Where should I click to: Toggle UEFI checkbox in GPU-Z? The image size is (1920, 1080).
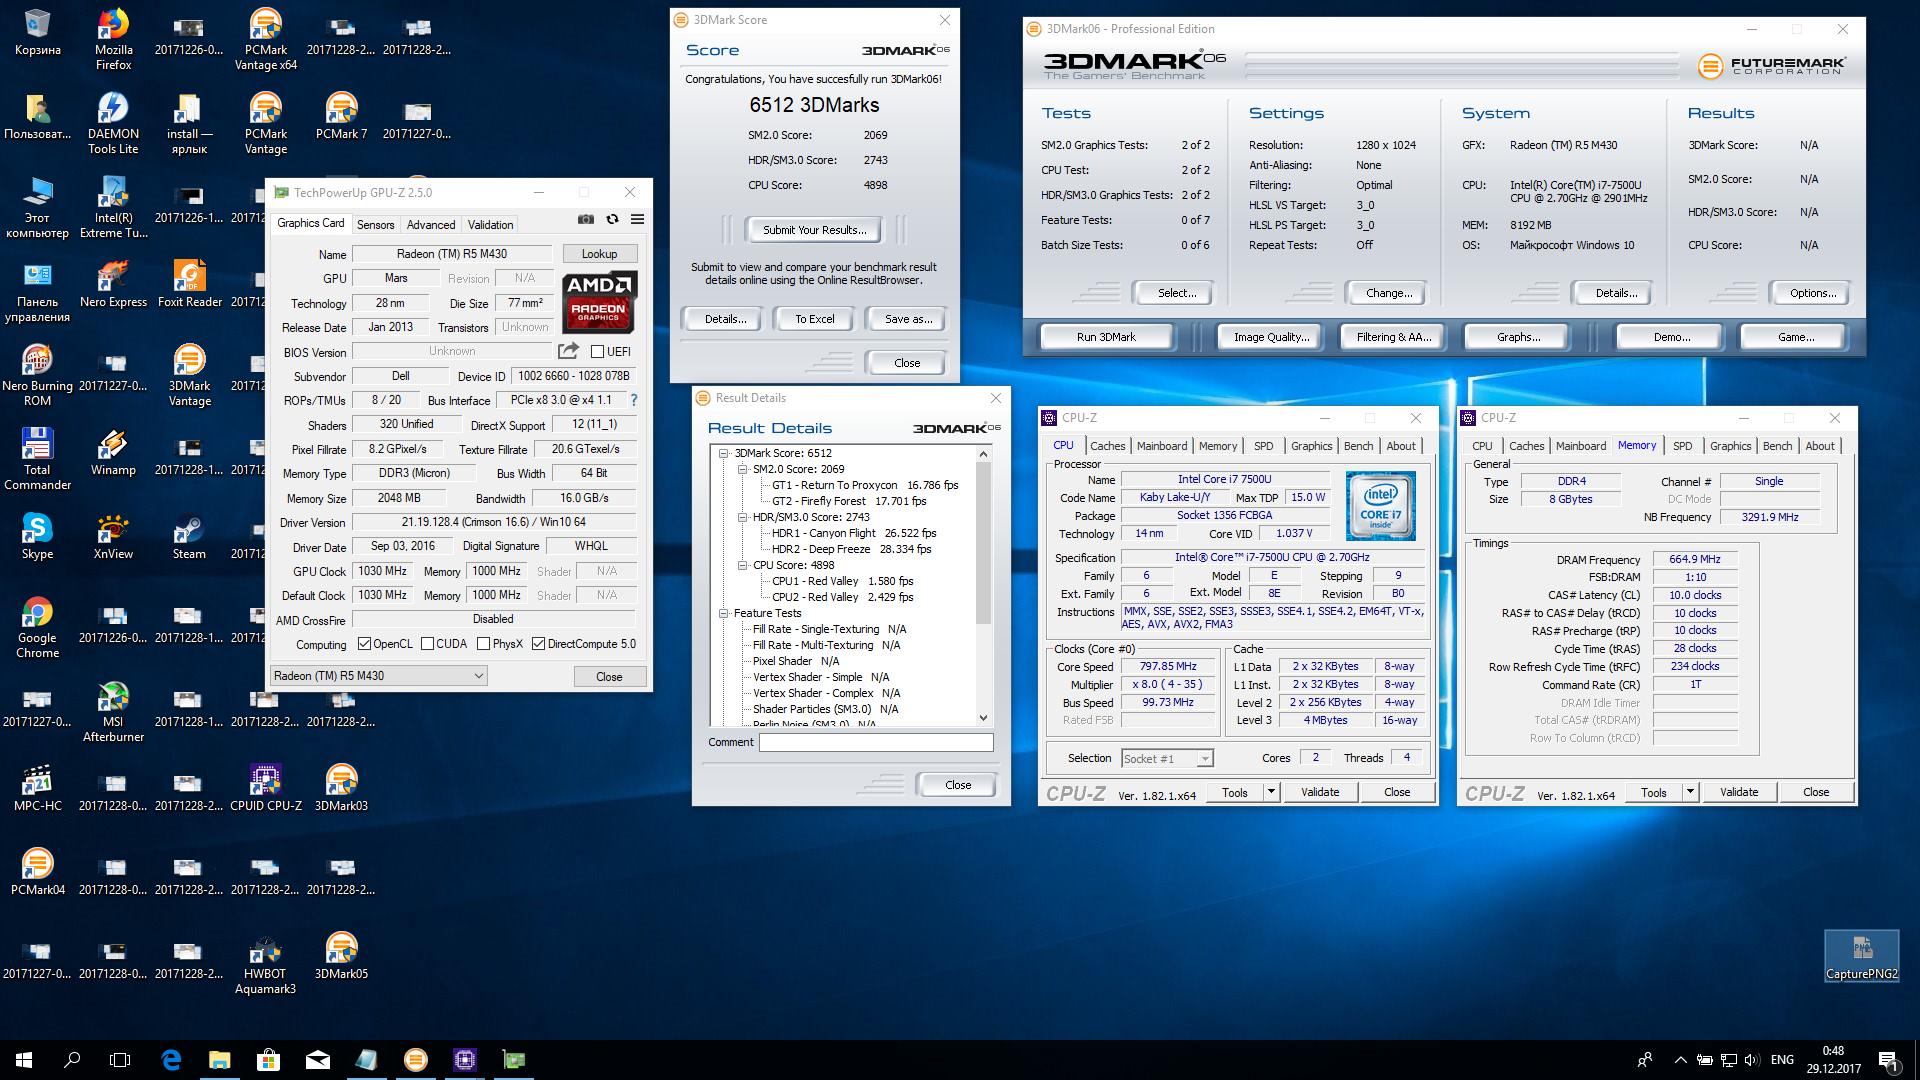tap(597, 352)
